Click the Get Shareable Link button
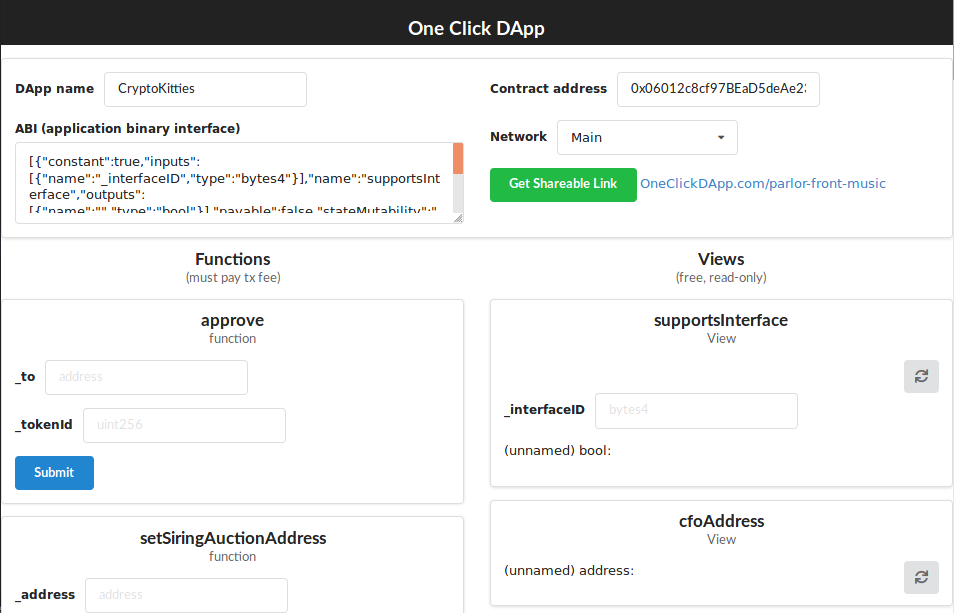Image resolution: width=954 pixels, height=613 pixels. coord(563,184)
